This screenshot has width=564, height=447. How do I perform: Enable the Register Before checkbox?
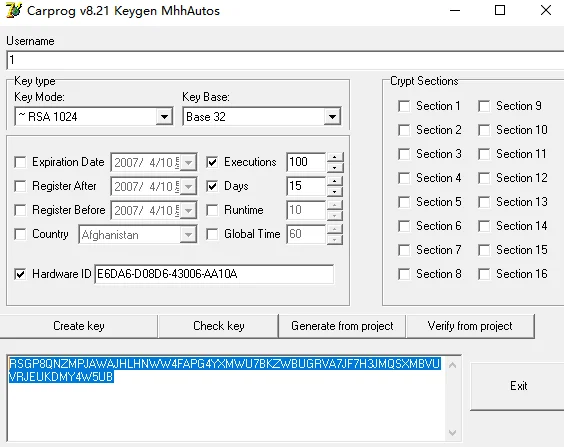coord(20,210)
